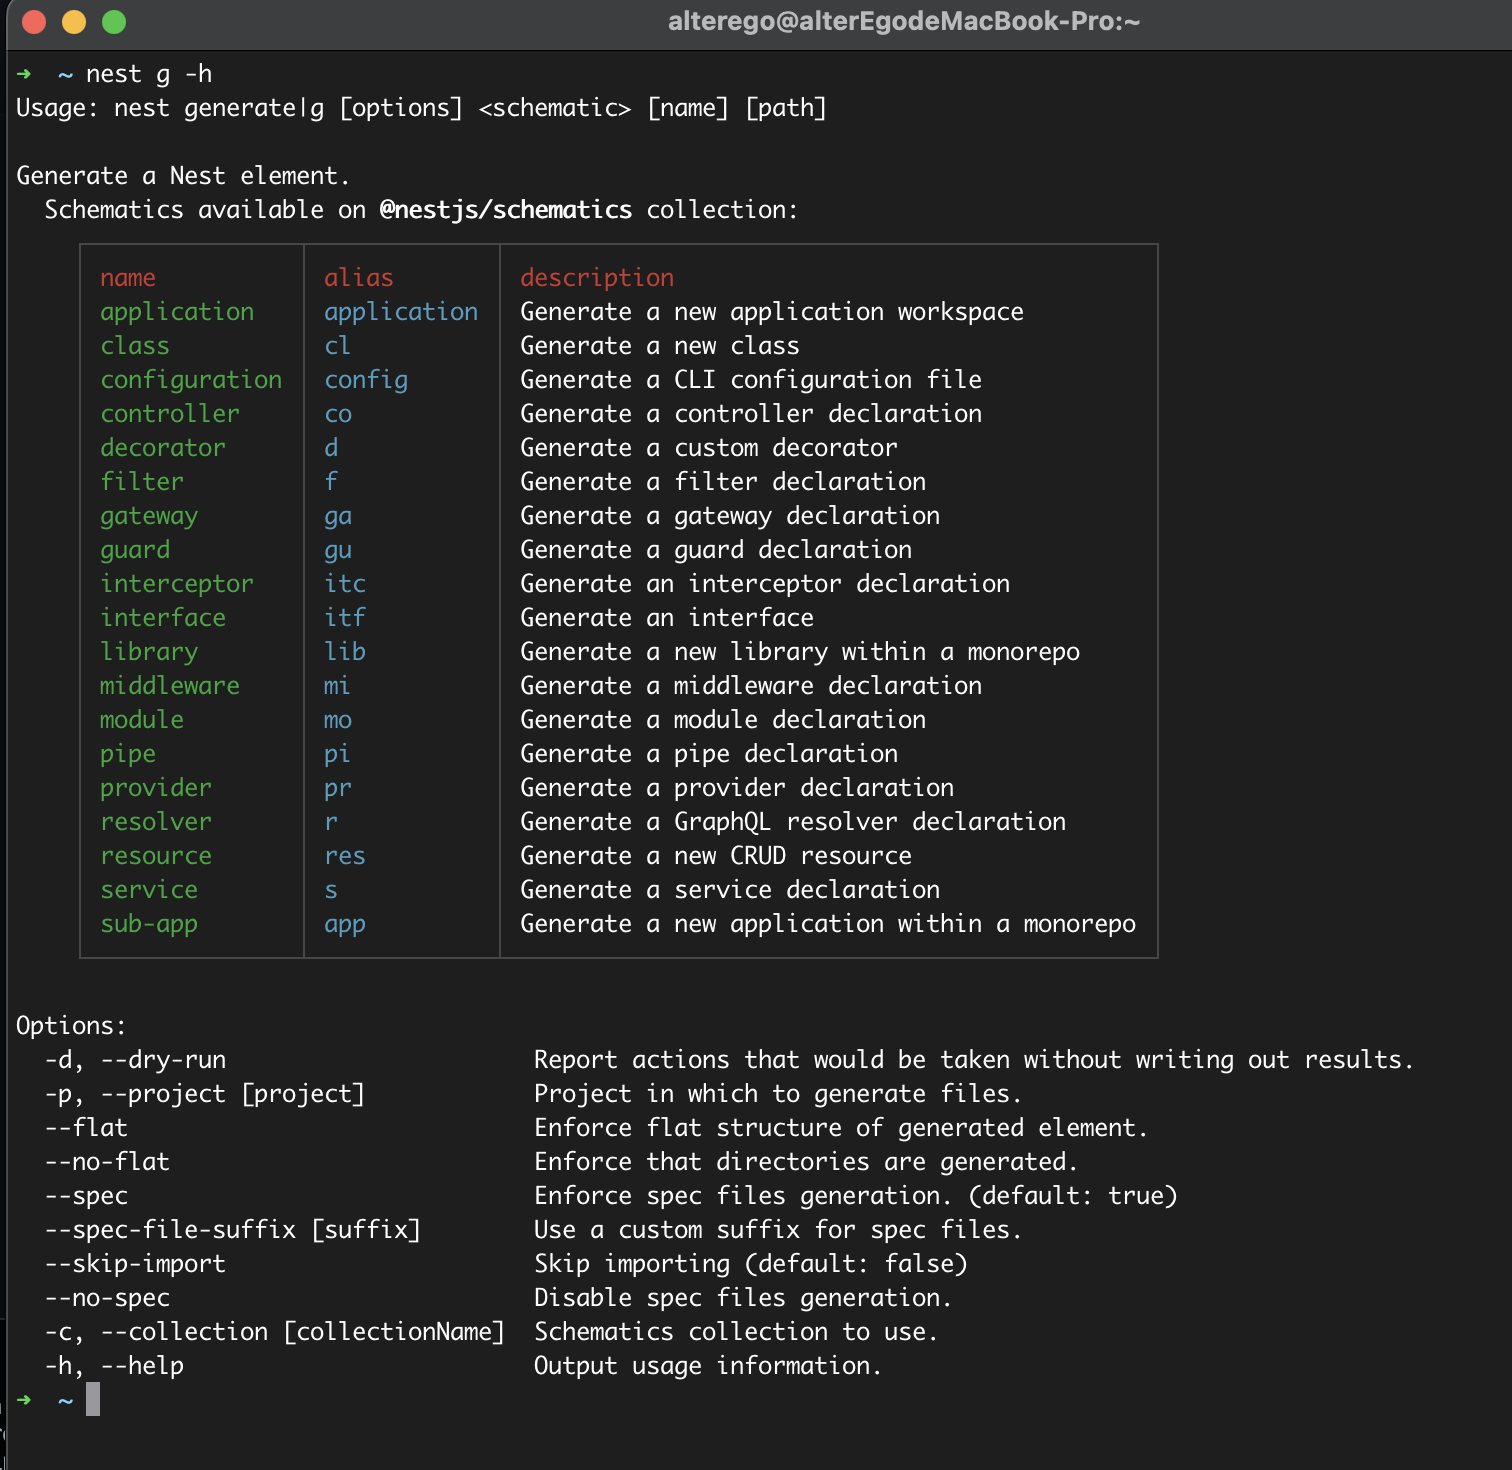Click the 'pi' alias for pipe

[337, 754]
